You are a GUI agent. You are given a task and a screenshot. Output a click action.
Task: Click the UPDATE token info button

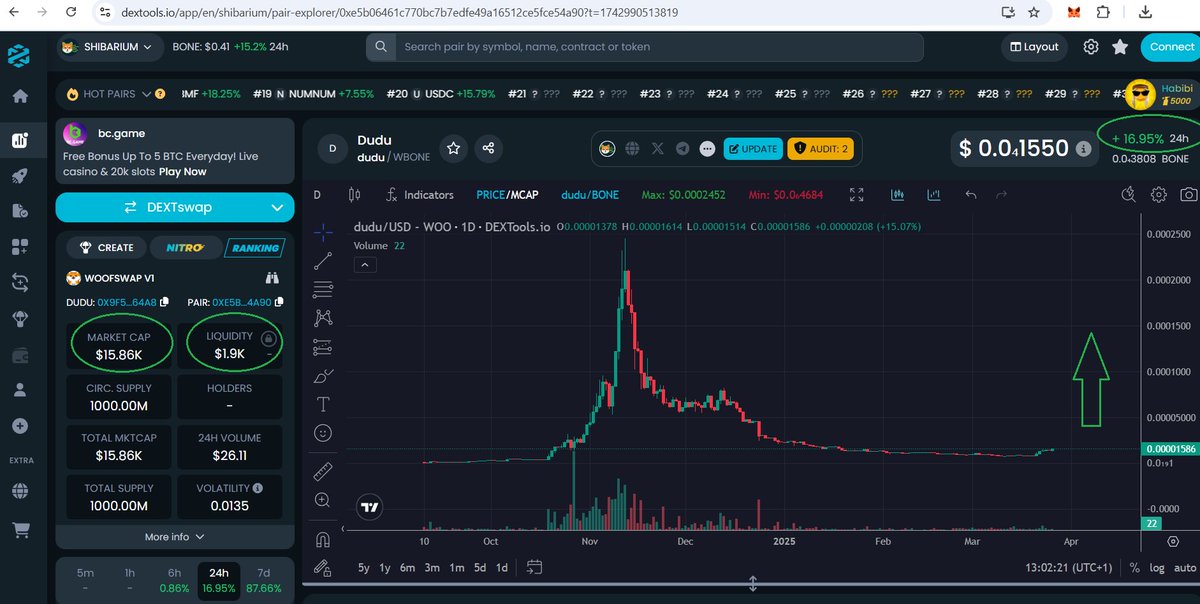[x=753, y=148]
